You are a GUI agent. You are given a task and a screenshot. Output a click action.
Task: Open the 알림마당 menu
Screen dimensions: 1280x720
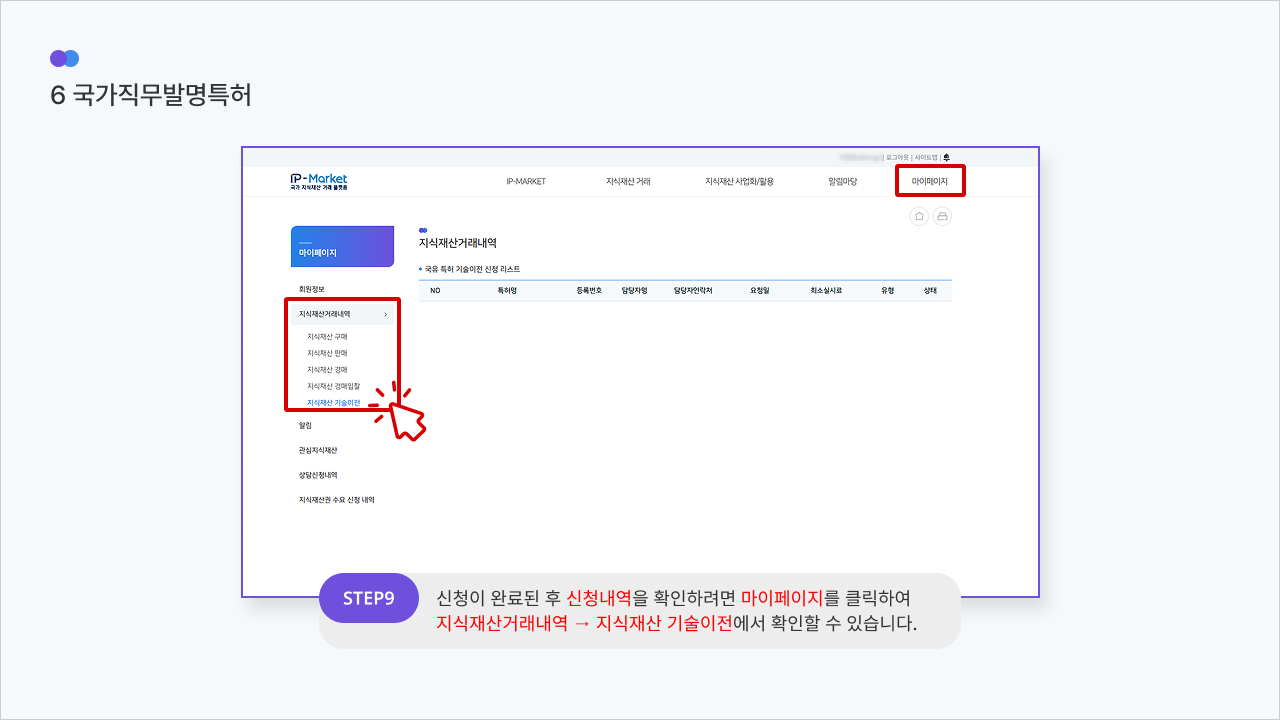[x=842, y=181]
